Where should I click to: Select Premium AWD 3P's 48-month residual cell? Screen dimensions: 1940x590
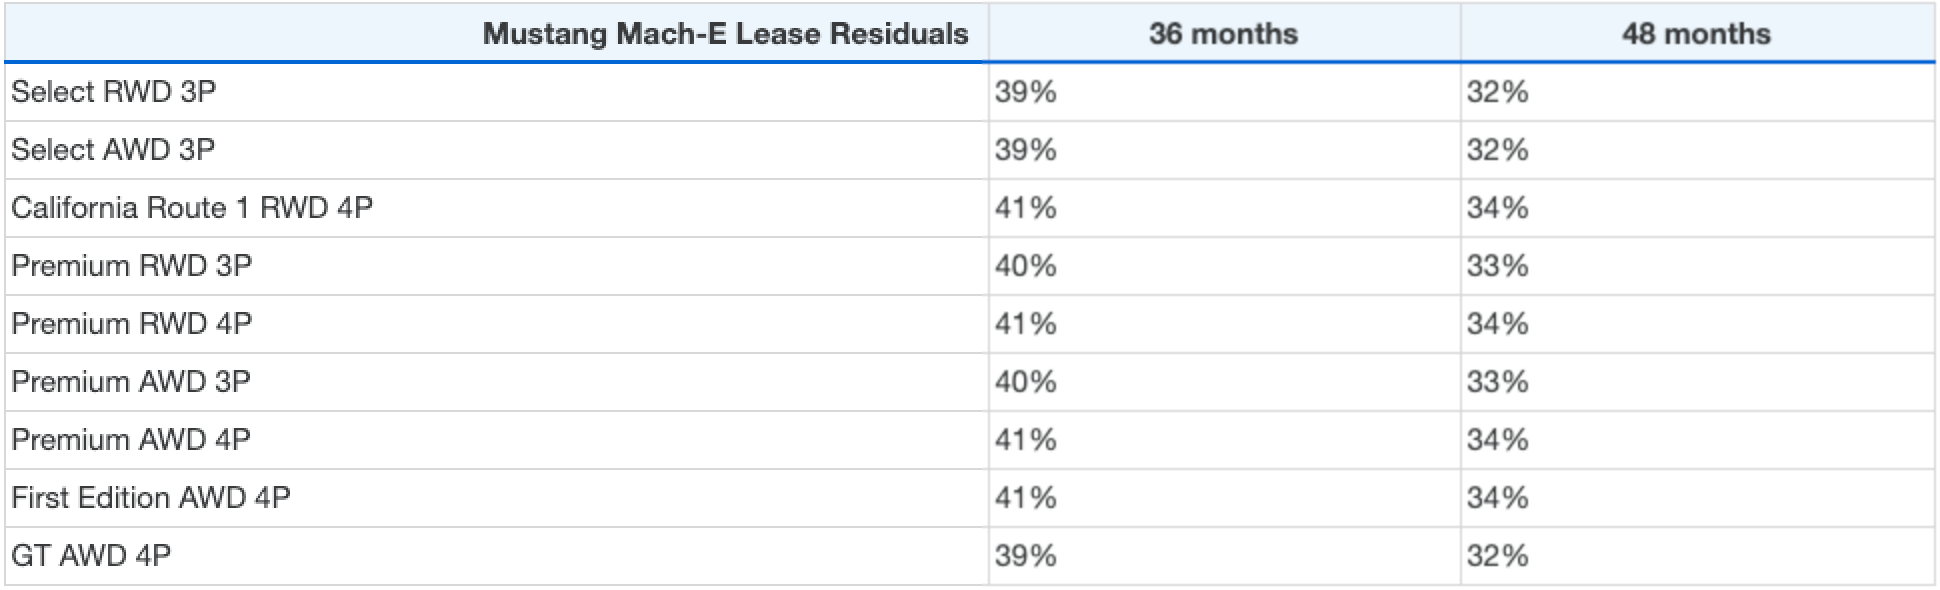[x=1497, y=382]
